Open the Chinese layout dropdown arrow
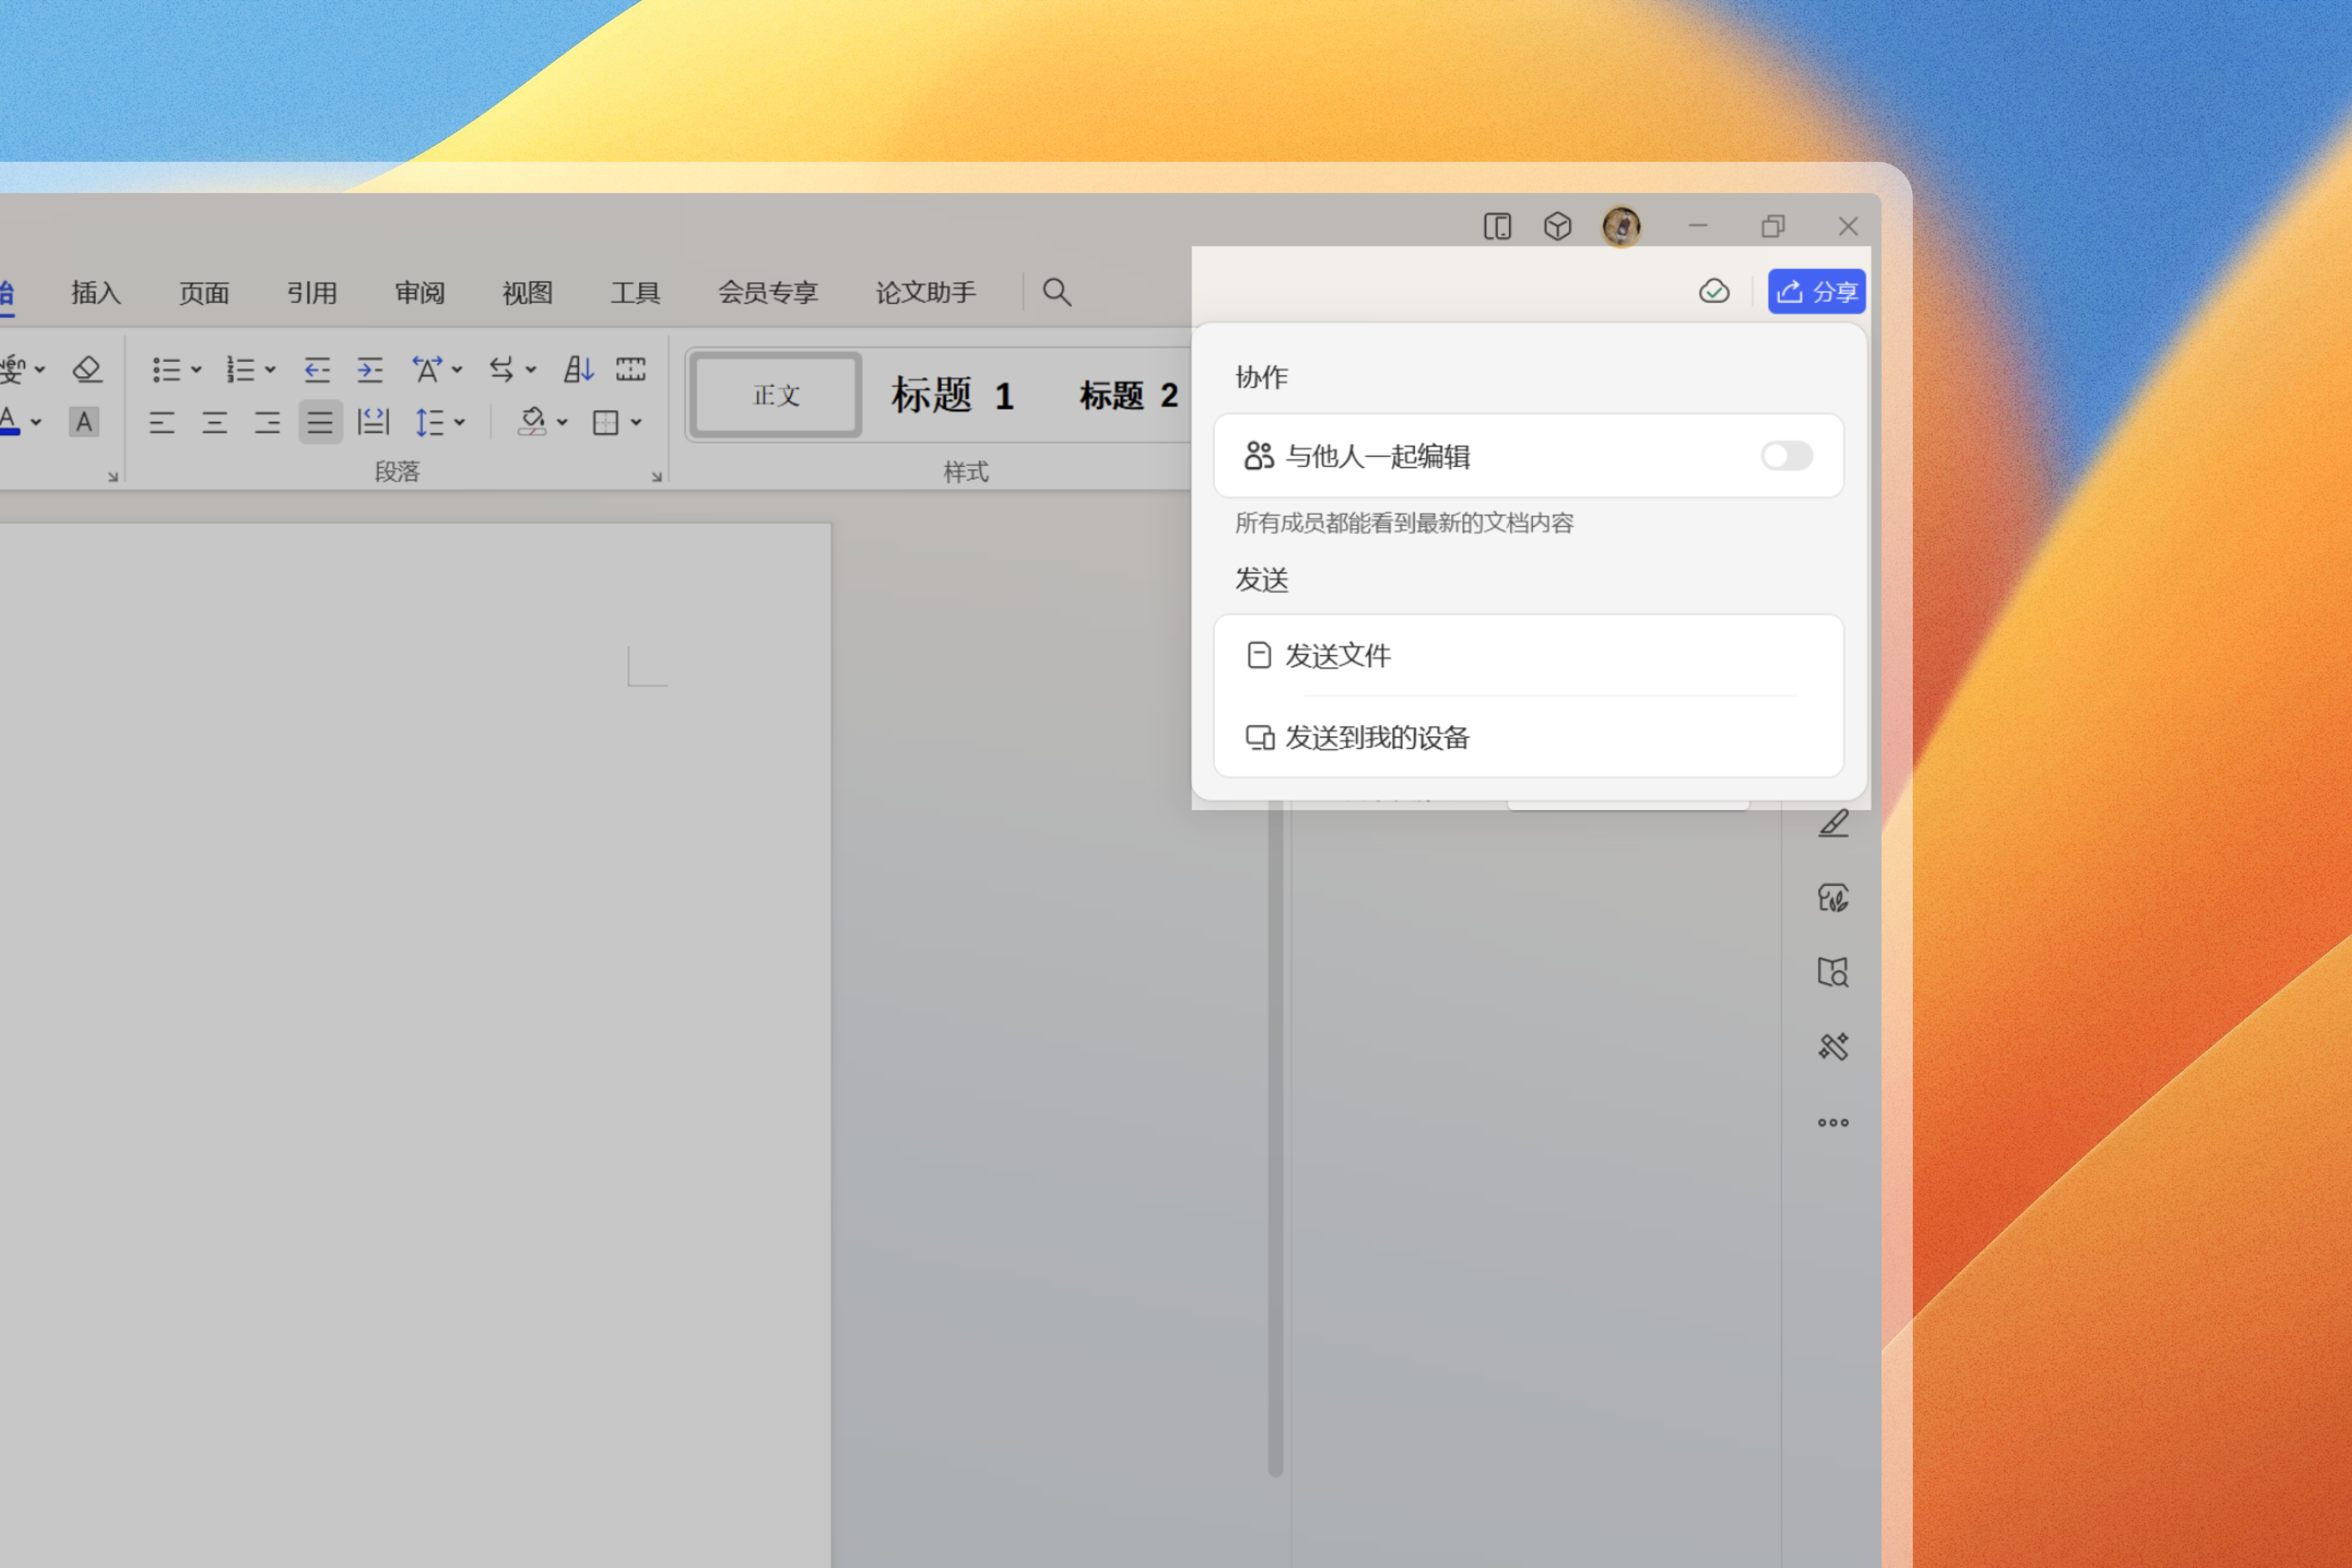Screen dimensions: 2352x1568 (x=457, y=370)
